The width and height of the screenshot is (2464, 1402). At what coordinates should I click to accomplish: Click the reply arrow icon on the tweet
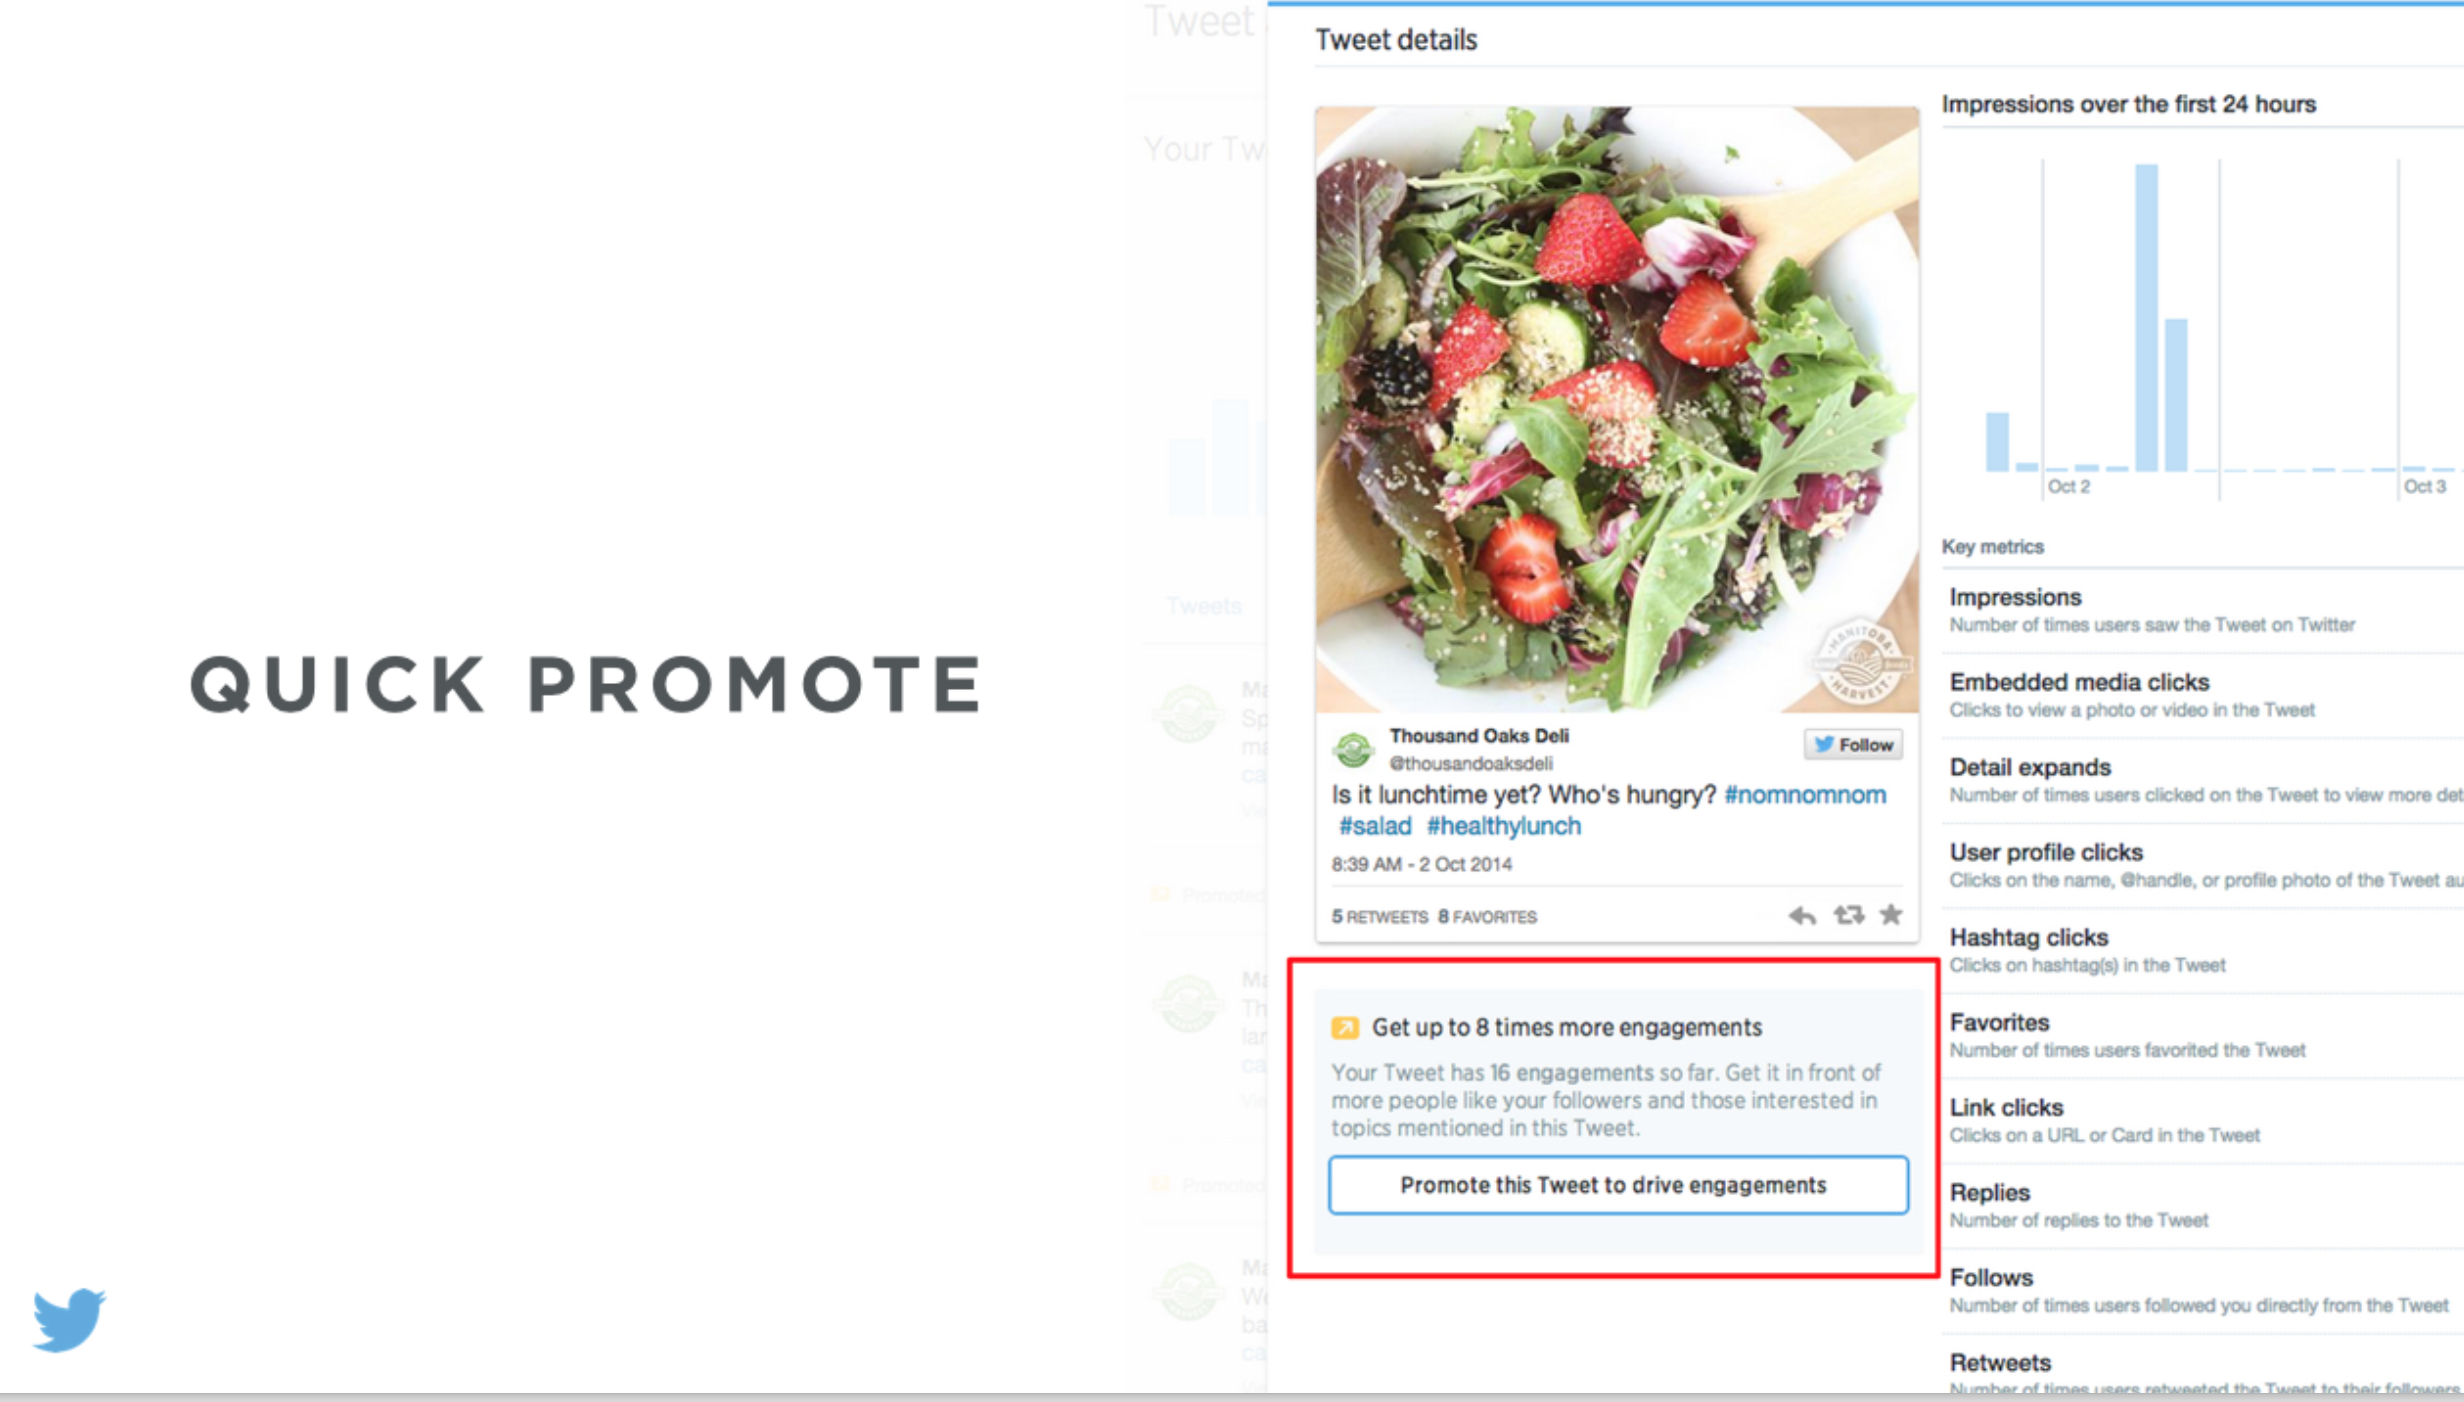click(1802, 915)
